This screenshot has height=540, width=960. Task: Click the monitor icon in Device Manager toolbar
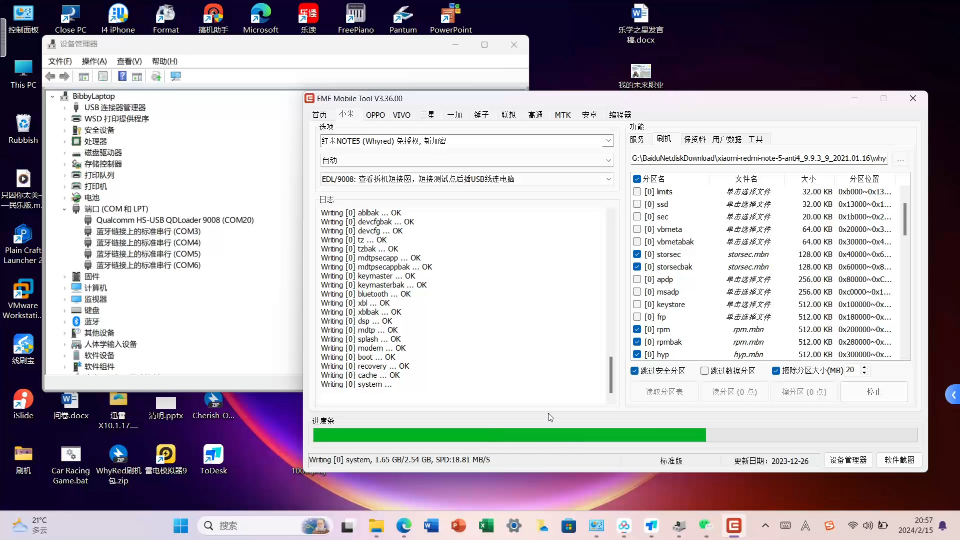pos(176,76)
